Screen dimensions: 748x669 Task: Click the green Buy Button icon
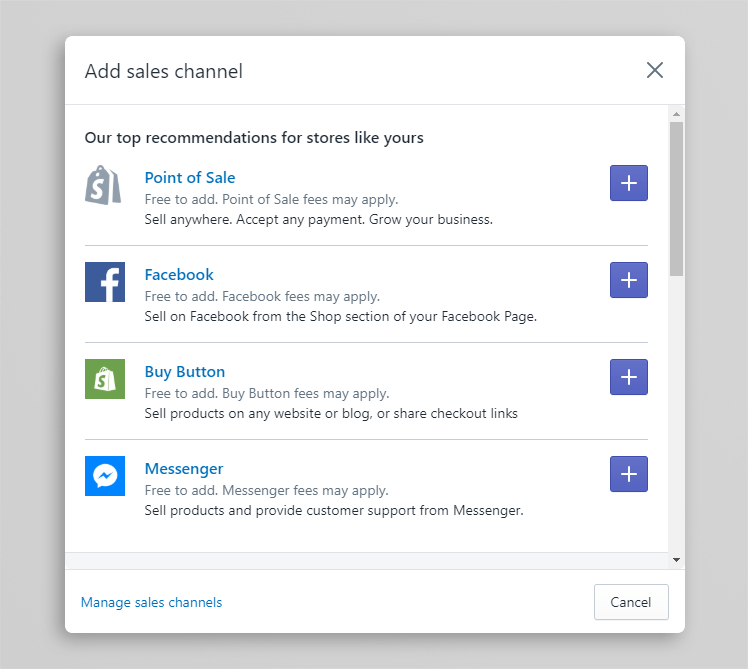point(104,379)
